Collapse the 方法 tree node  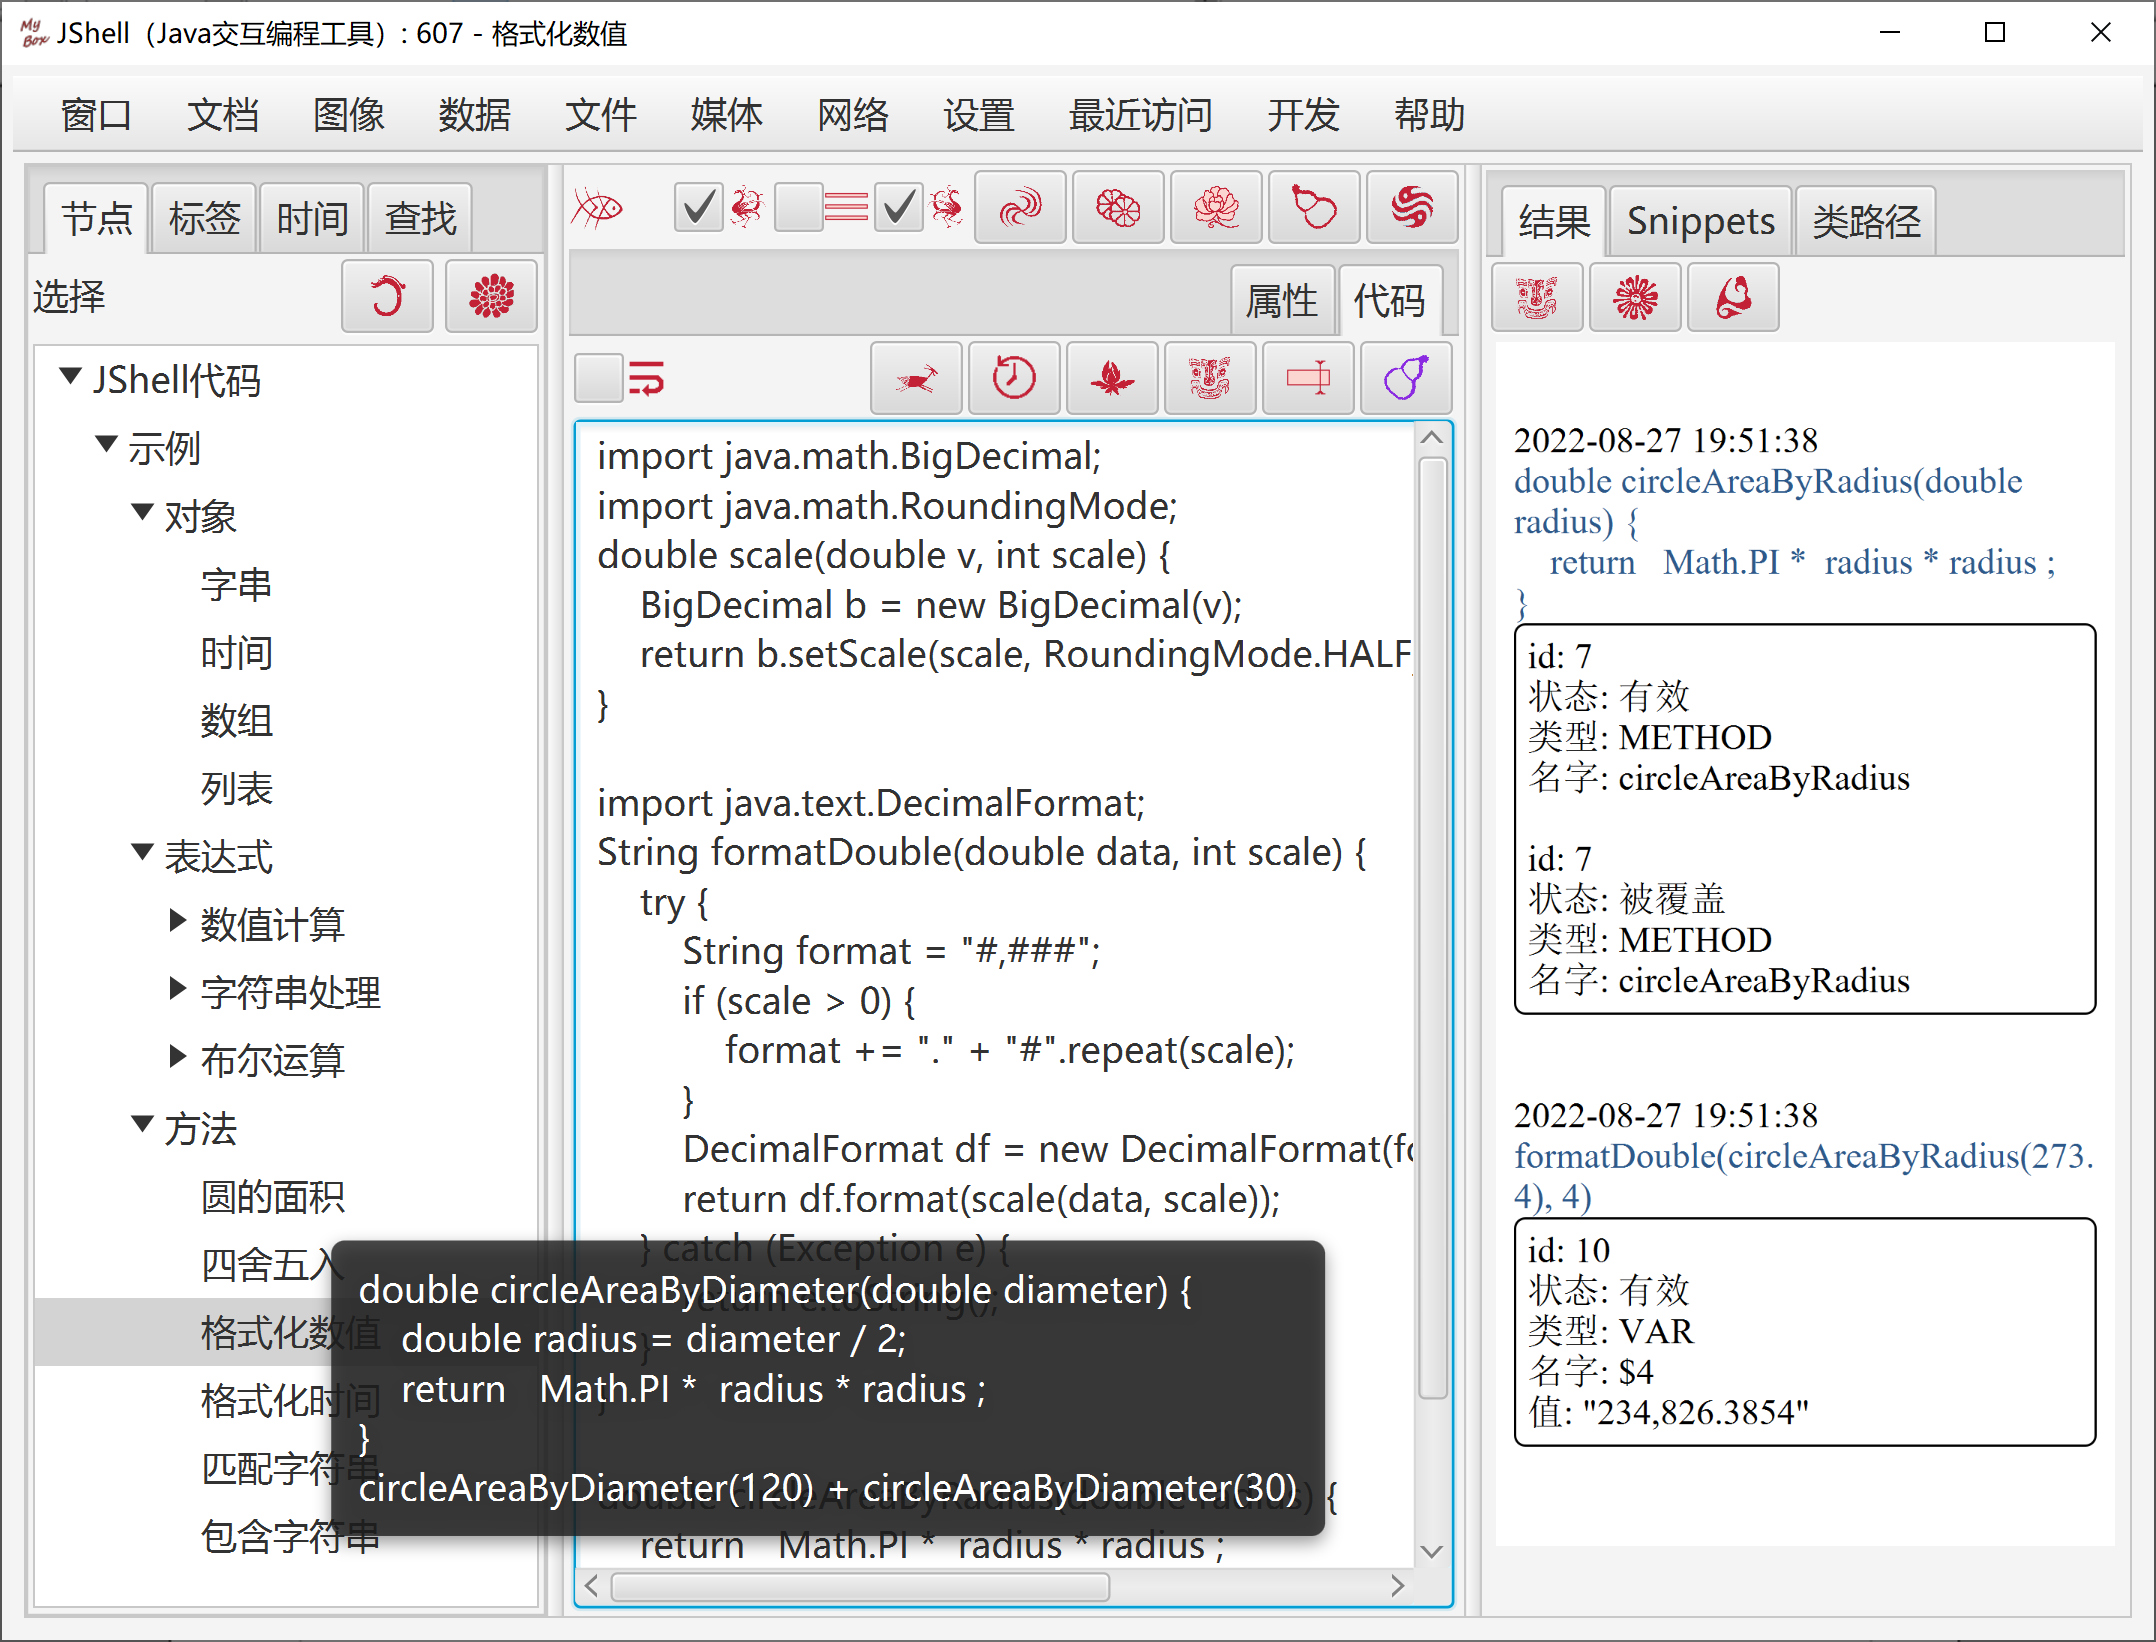[x=142, y=1124]
